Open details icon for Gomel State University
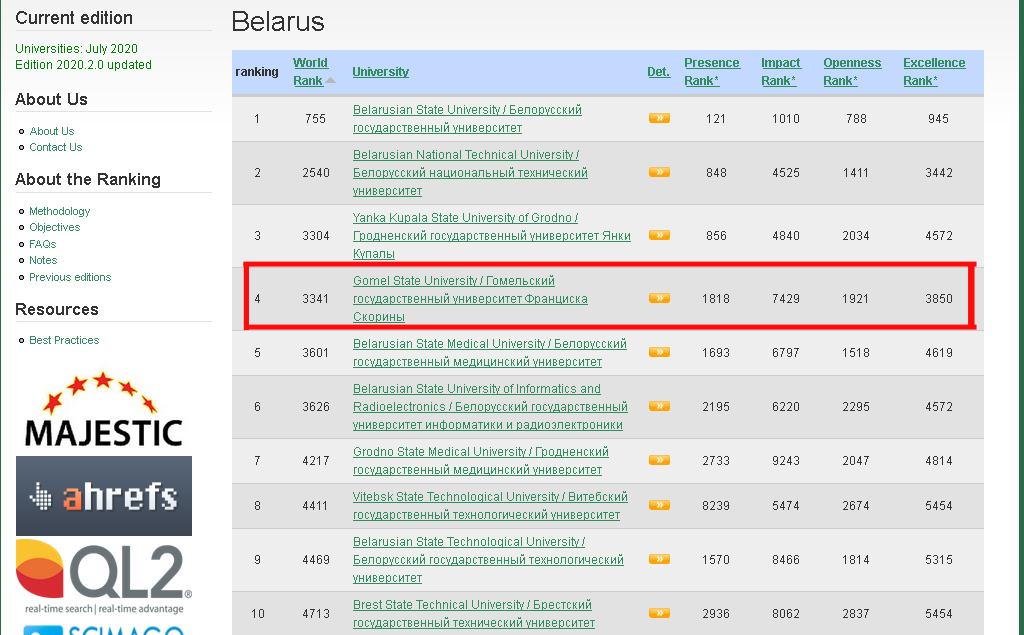 point(659,298)
